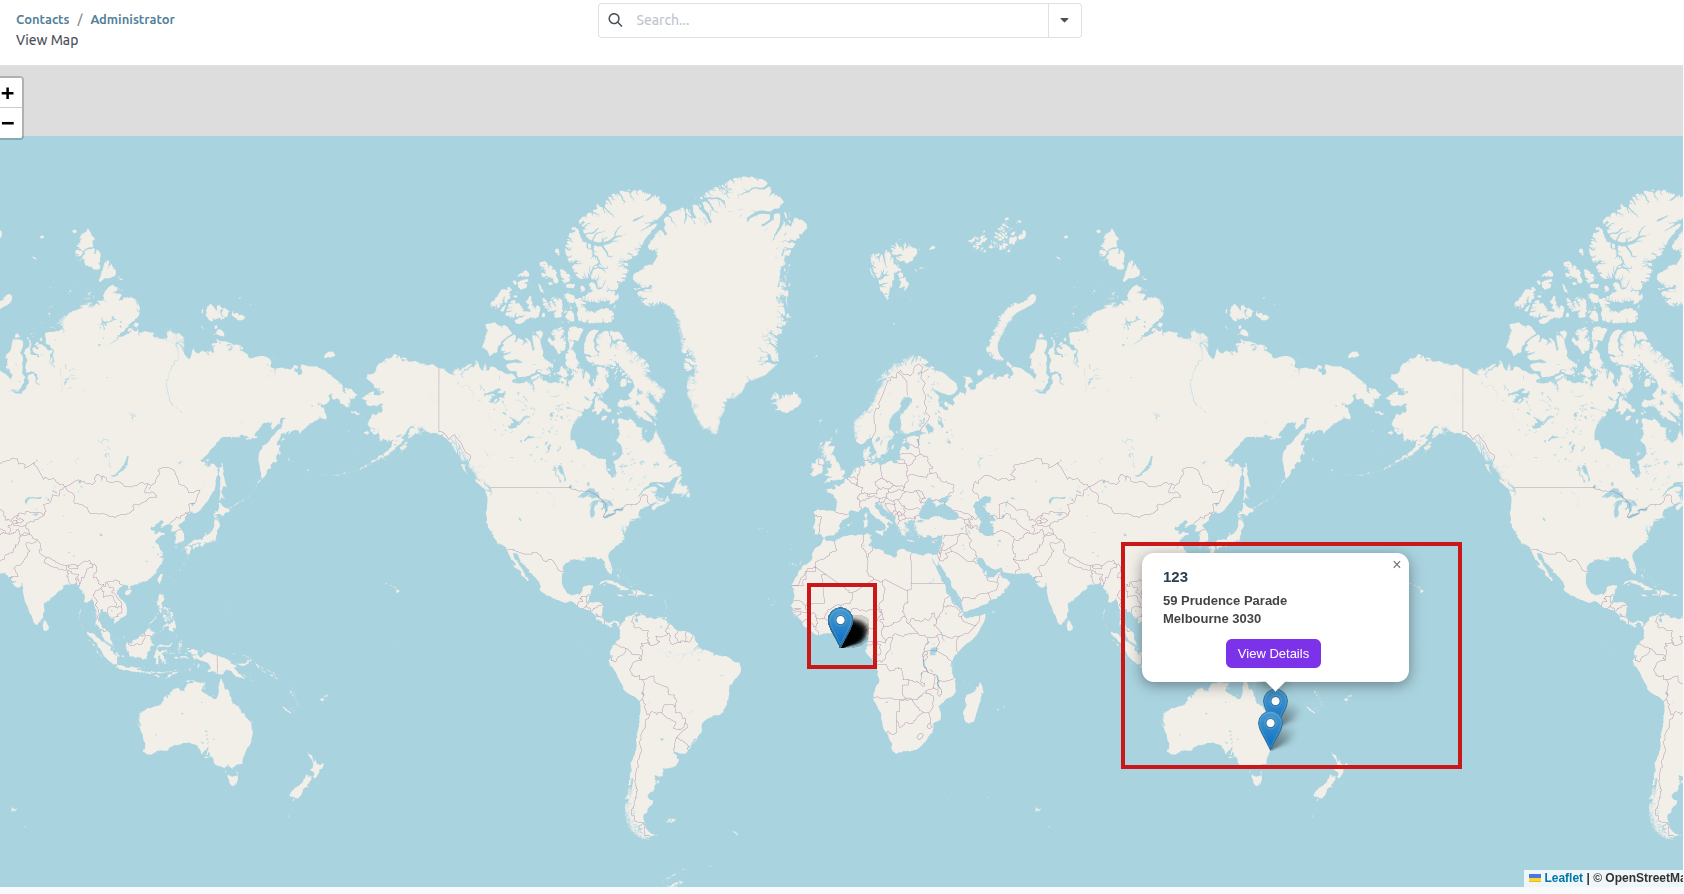Click the popup title 123
This screenshot has height=894, width=1684.
pos(1175,577)
